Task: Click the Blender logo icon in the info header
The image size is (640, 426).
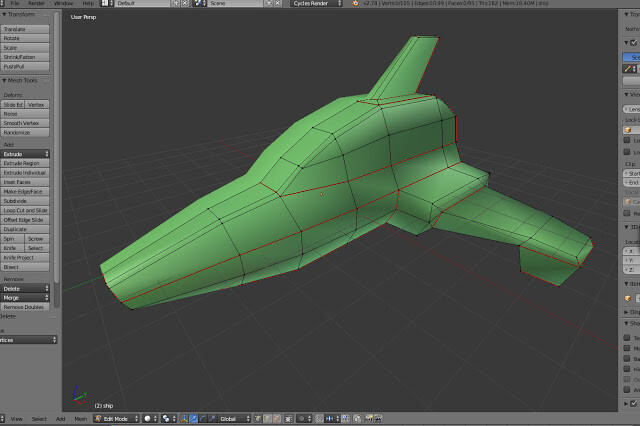Action: click(355, 3)
